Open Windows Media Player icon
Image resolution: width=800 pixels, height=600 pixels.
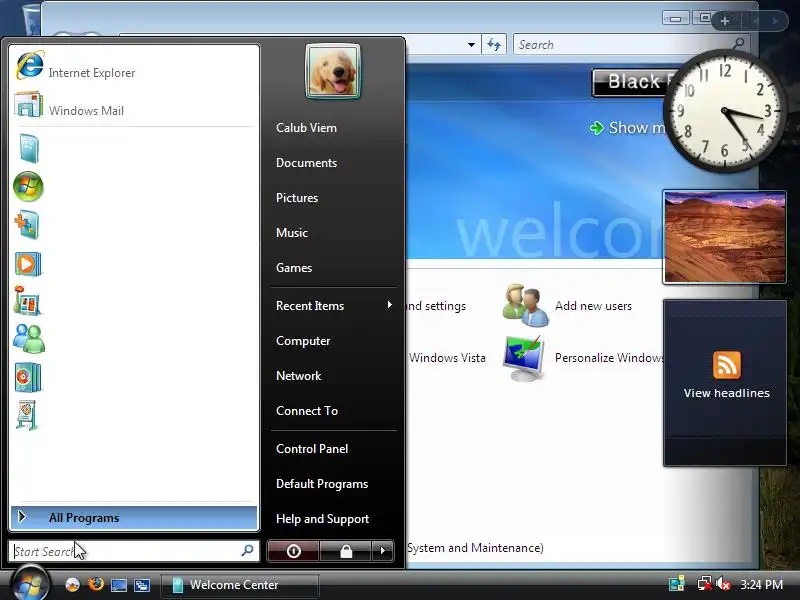click(28, 264)
